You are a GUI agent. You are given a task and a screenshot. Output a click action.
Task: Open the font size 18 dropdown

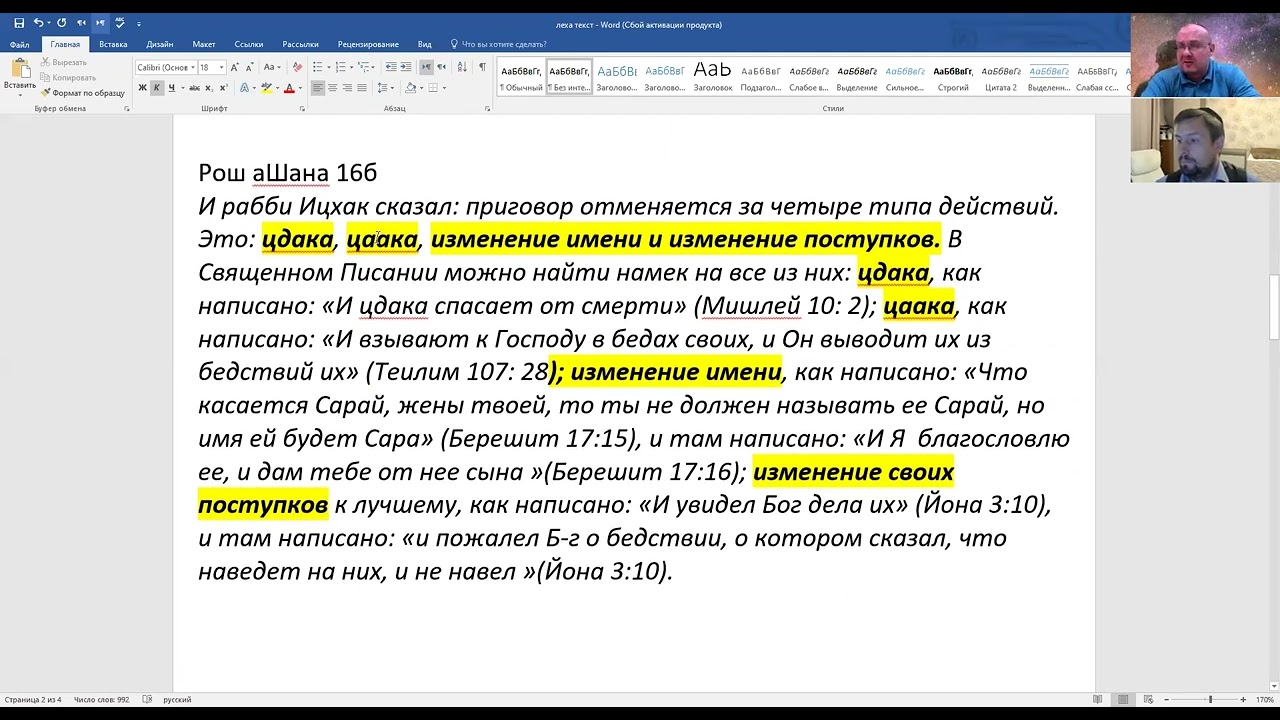221,67
